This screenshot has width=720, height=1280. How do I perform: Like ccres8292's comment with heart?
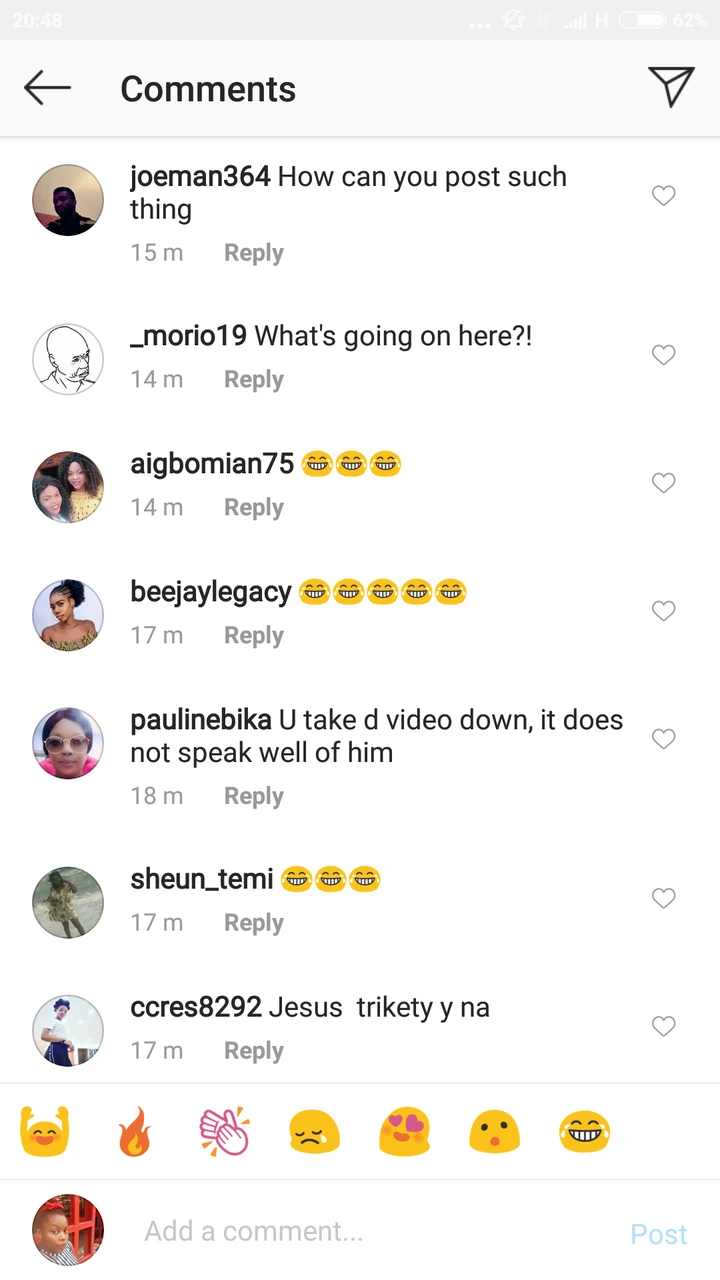click(x=663, y=1026)
